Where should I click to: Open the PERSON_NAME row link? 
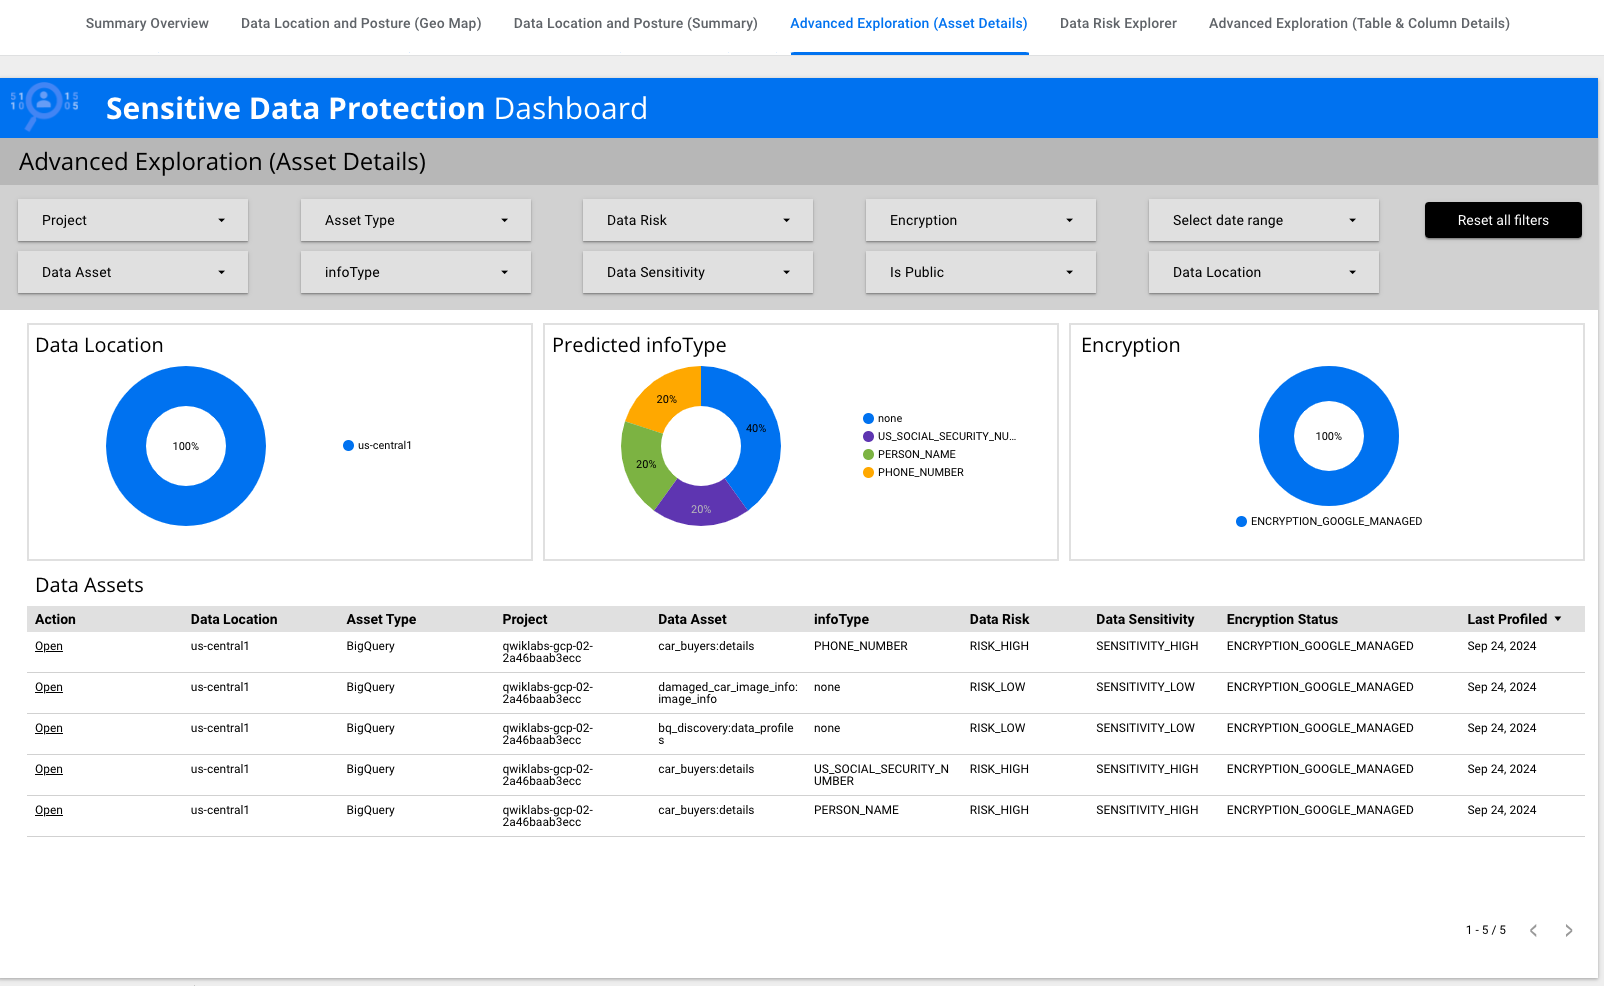tap(49, 810)
